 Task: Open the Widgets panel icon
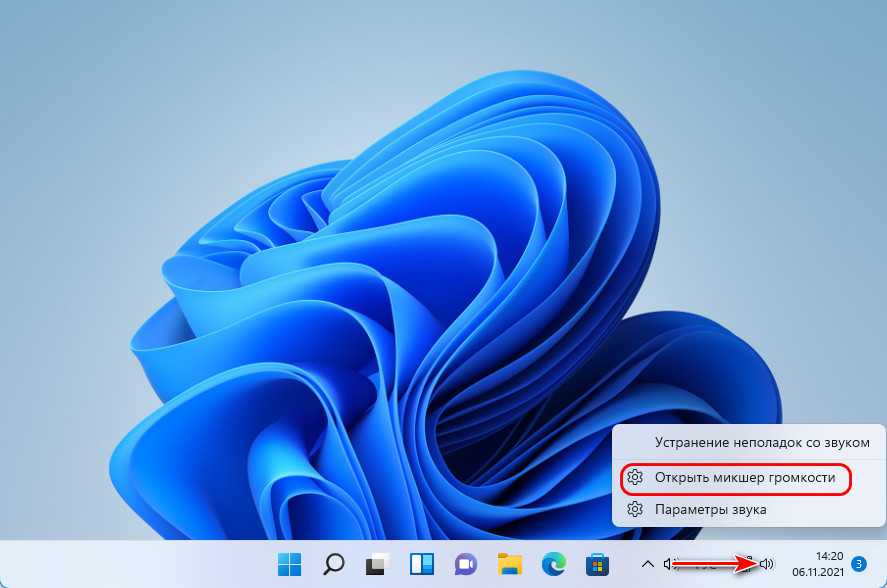point(421,564)
